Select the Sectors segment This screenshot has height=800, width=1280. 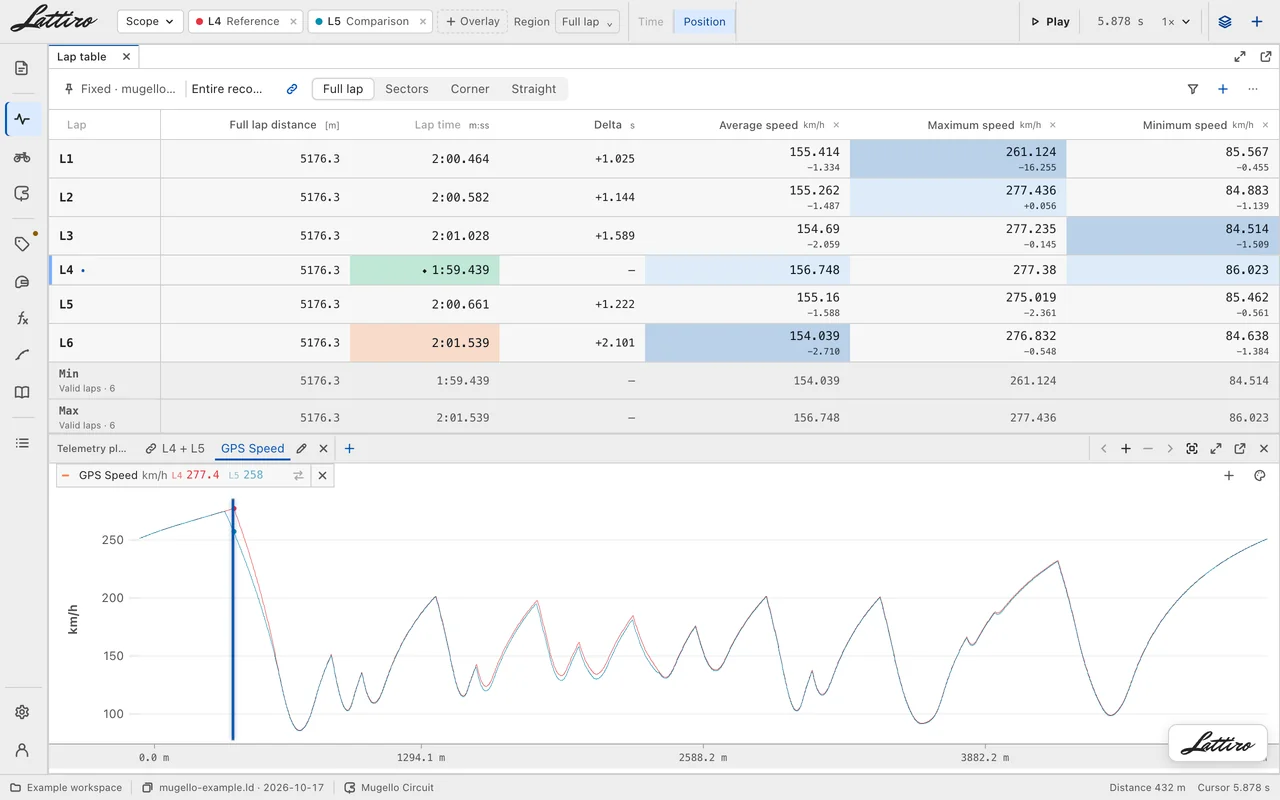(x=407, y=89)
